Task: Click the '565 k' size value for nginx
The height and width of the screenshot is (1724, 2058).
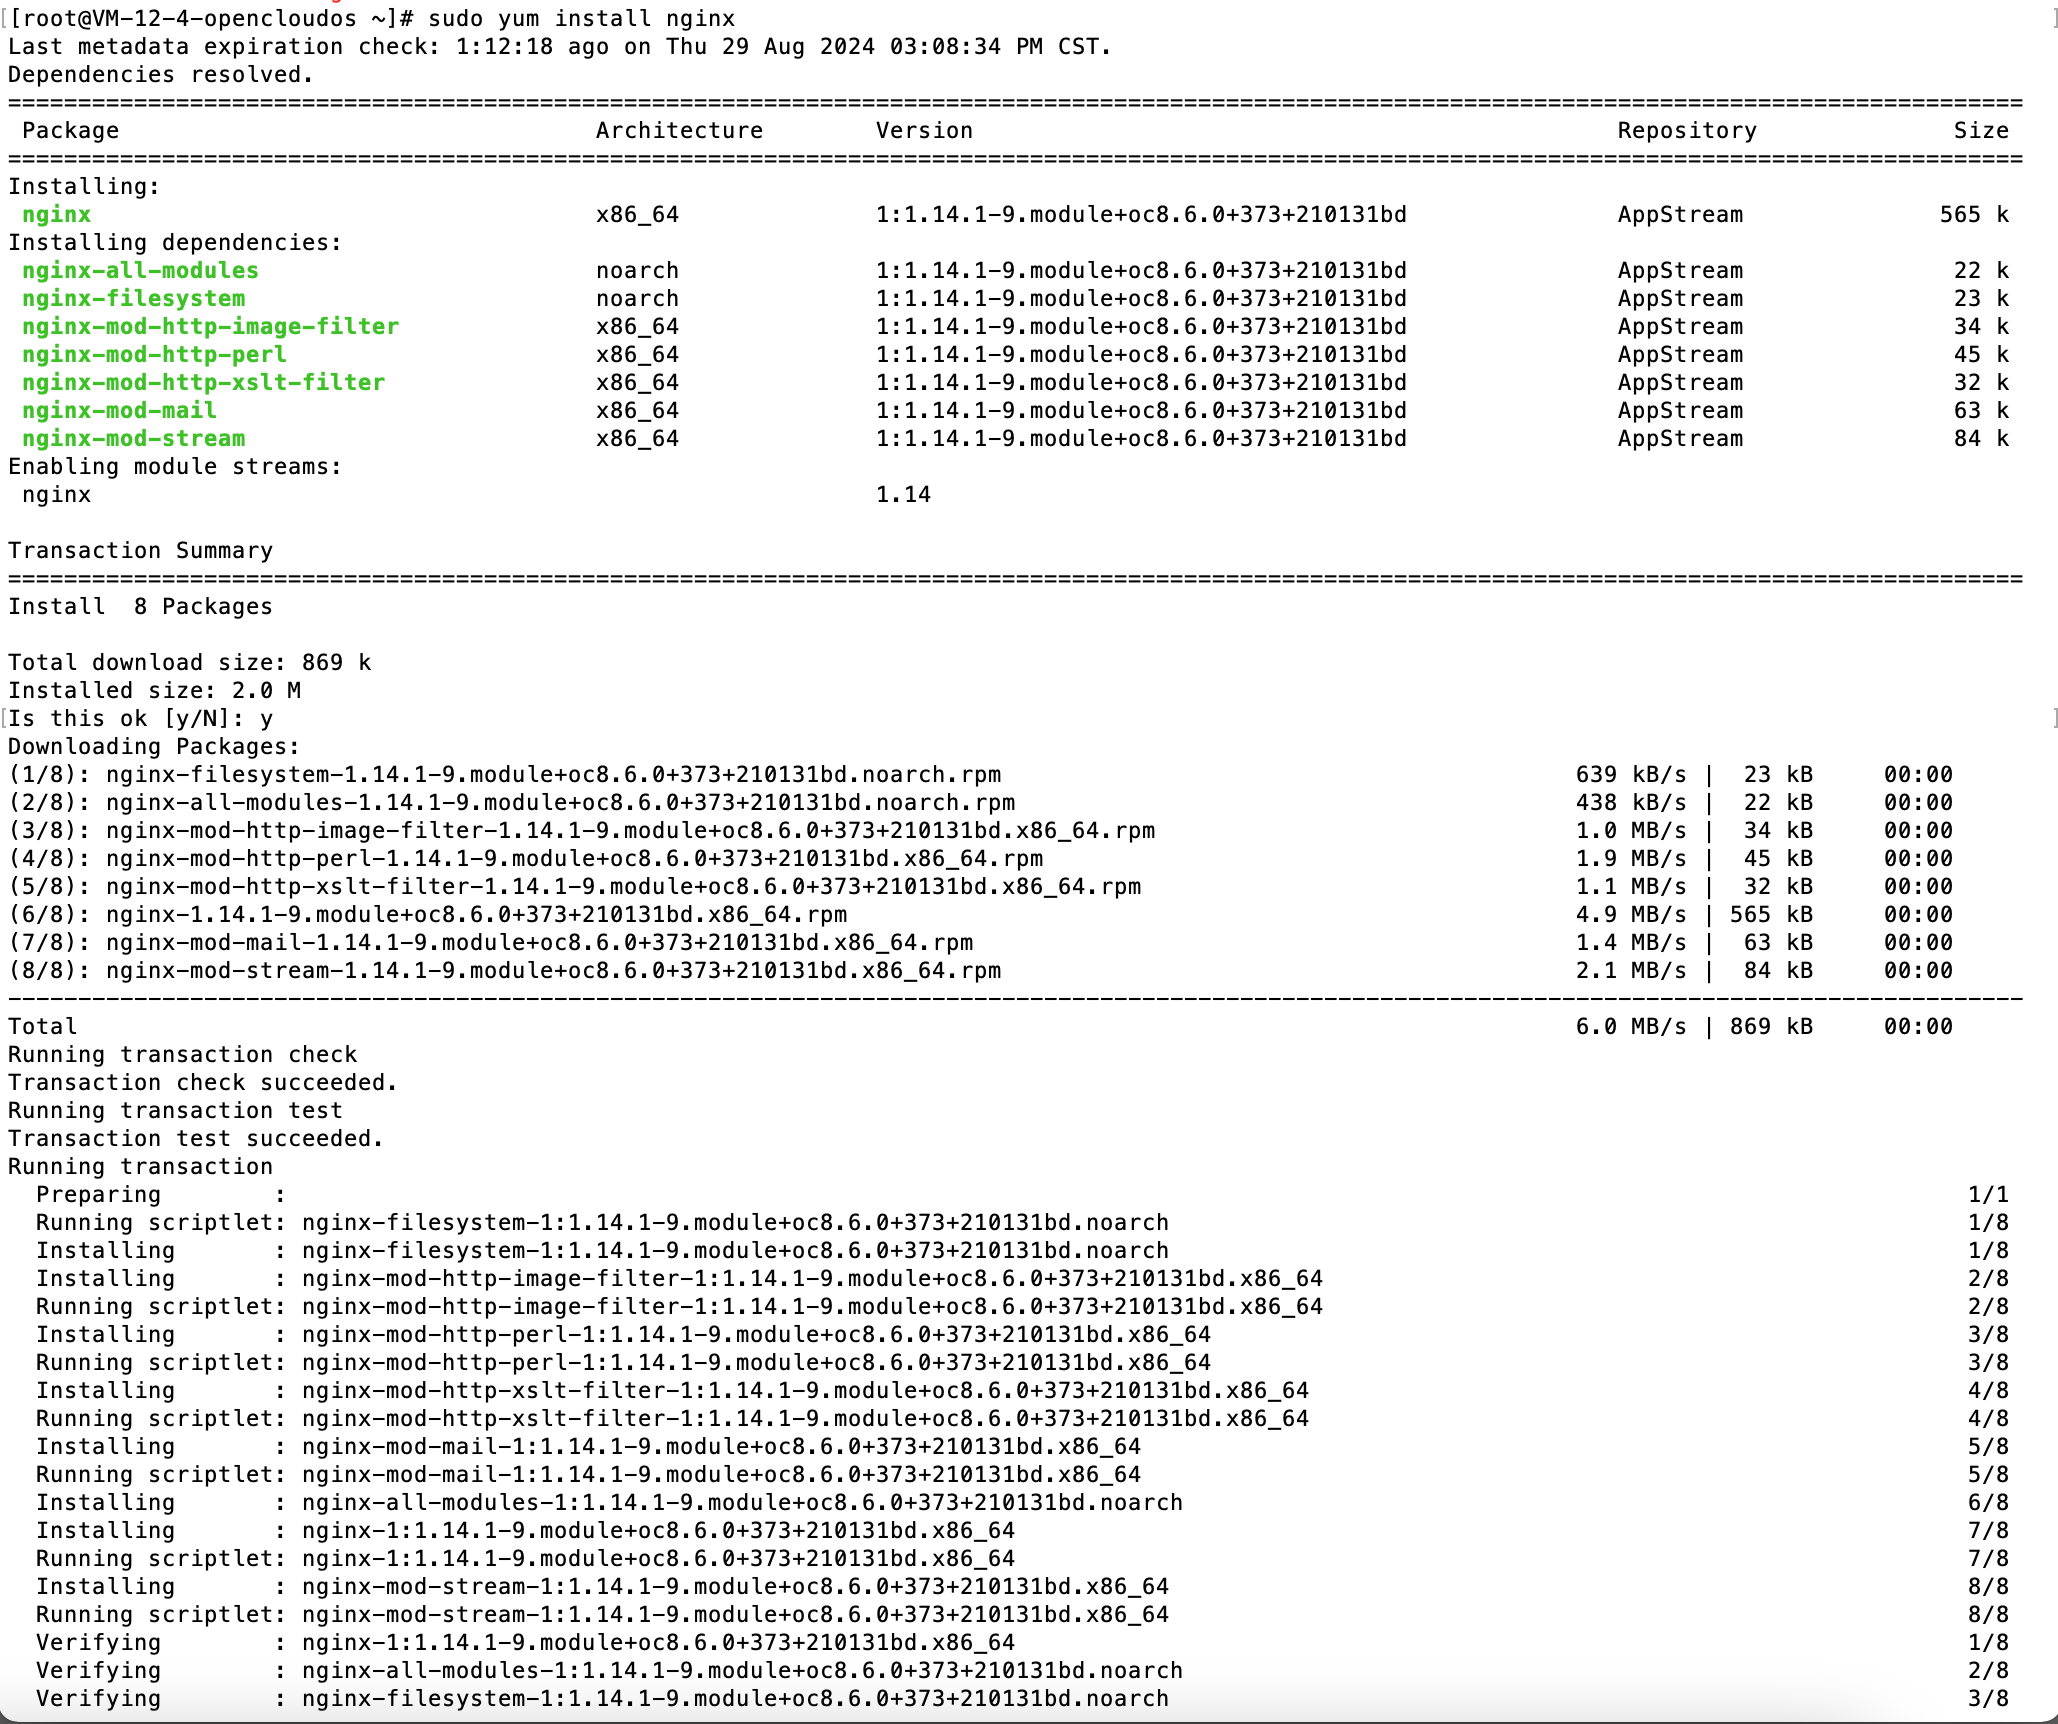Action: click(1974, 215)
